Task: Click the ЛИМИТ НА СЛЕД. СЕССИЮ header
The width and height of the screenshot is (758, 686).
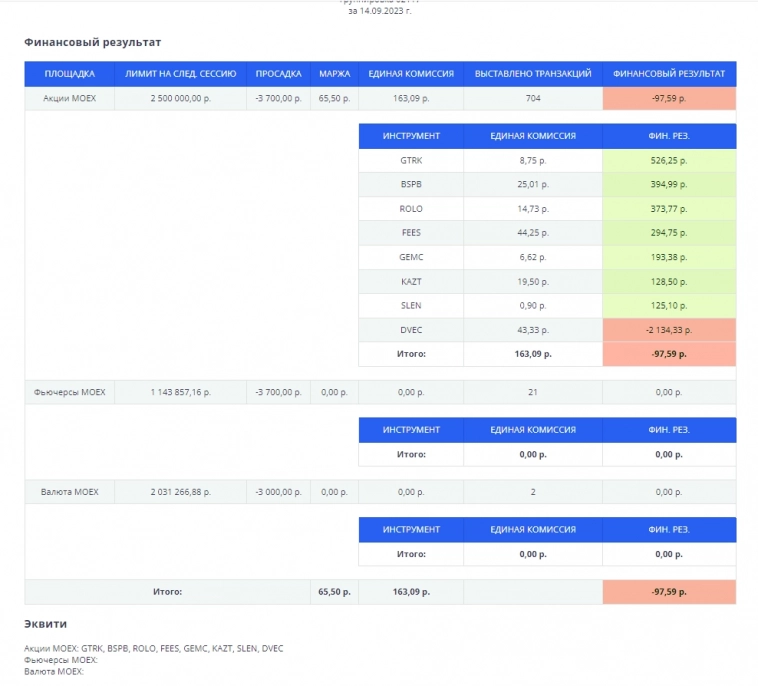Action: click(180, 74)
